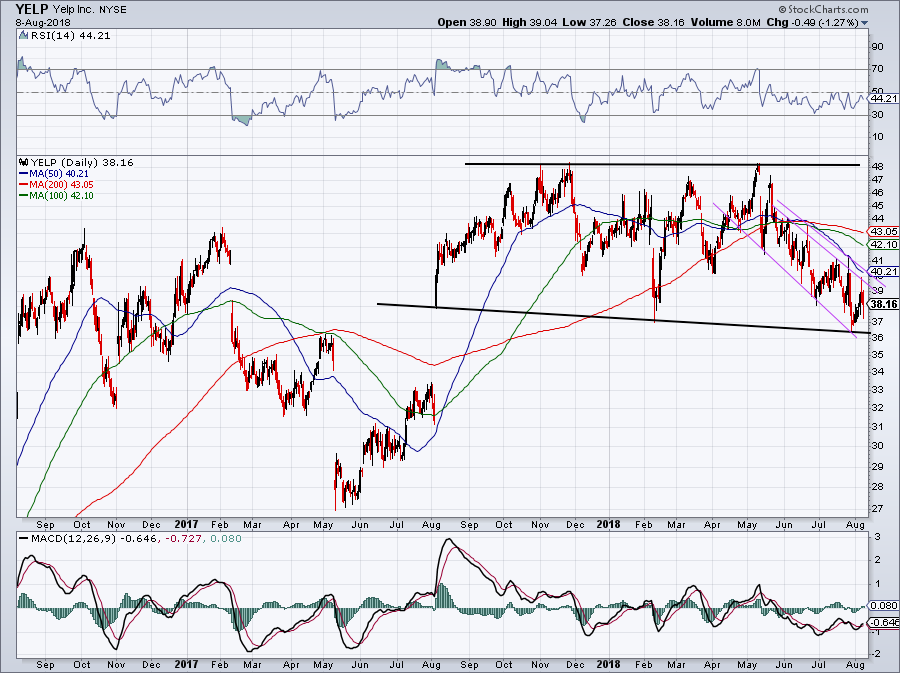Click the -2 level on MACD axis
Viewport: 900px width, 673px height.
point(876,654)
